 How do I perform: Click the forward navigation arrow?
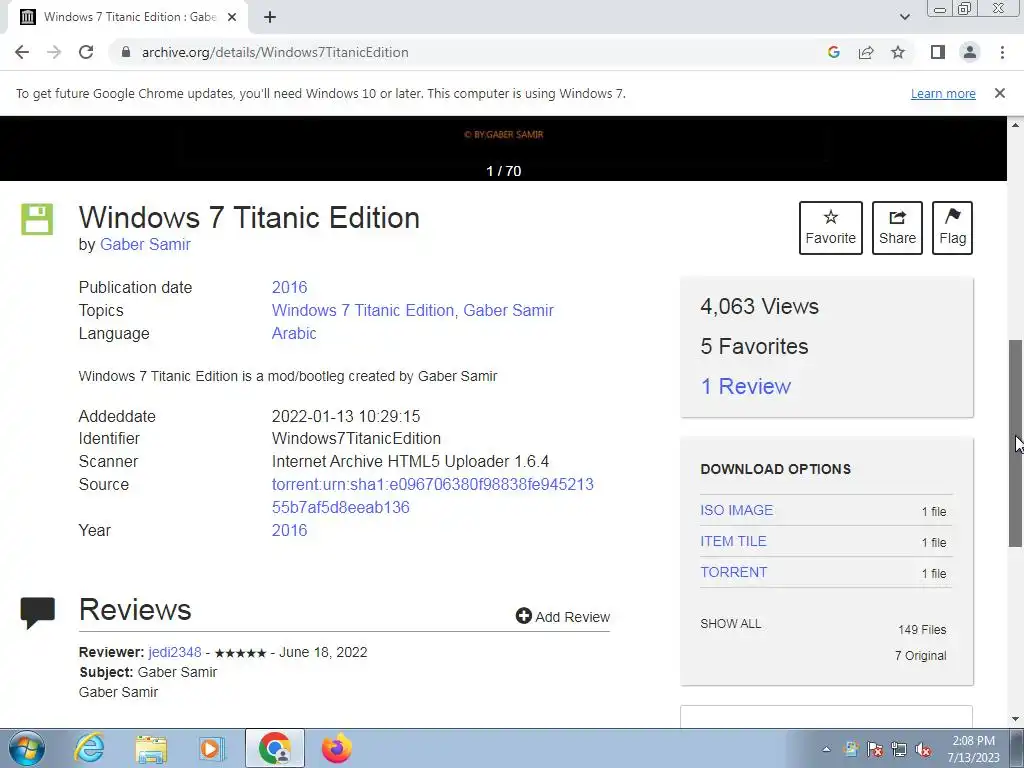54,52
